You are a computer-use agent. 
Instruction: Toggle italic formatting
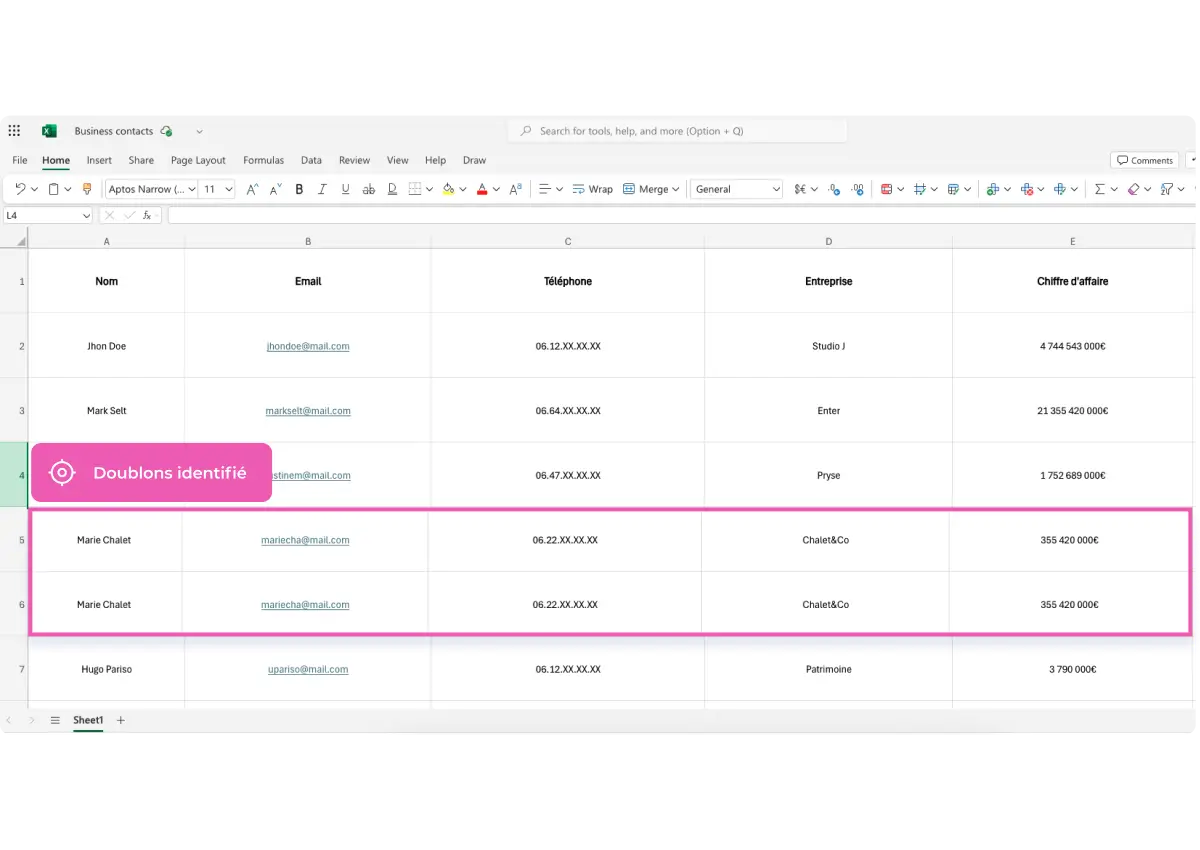tap(322, 189)
